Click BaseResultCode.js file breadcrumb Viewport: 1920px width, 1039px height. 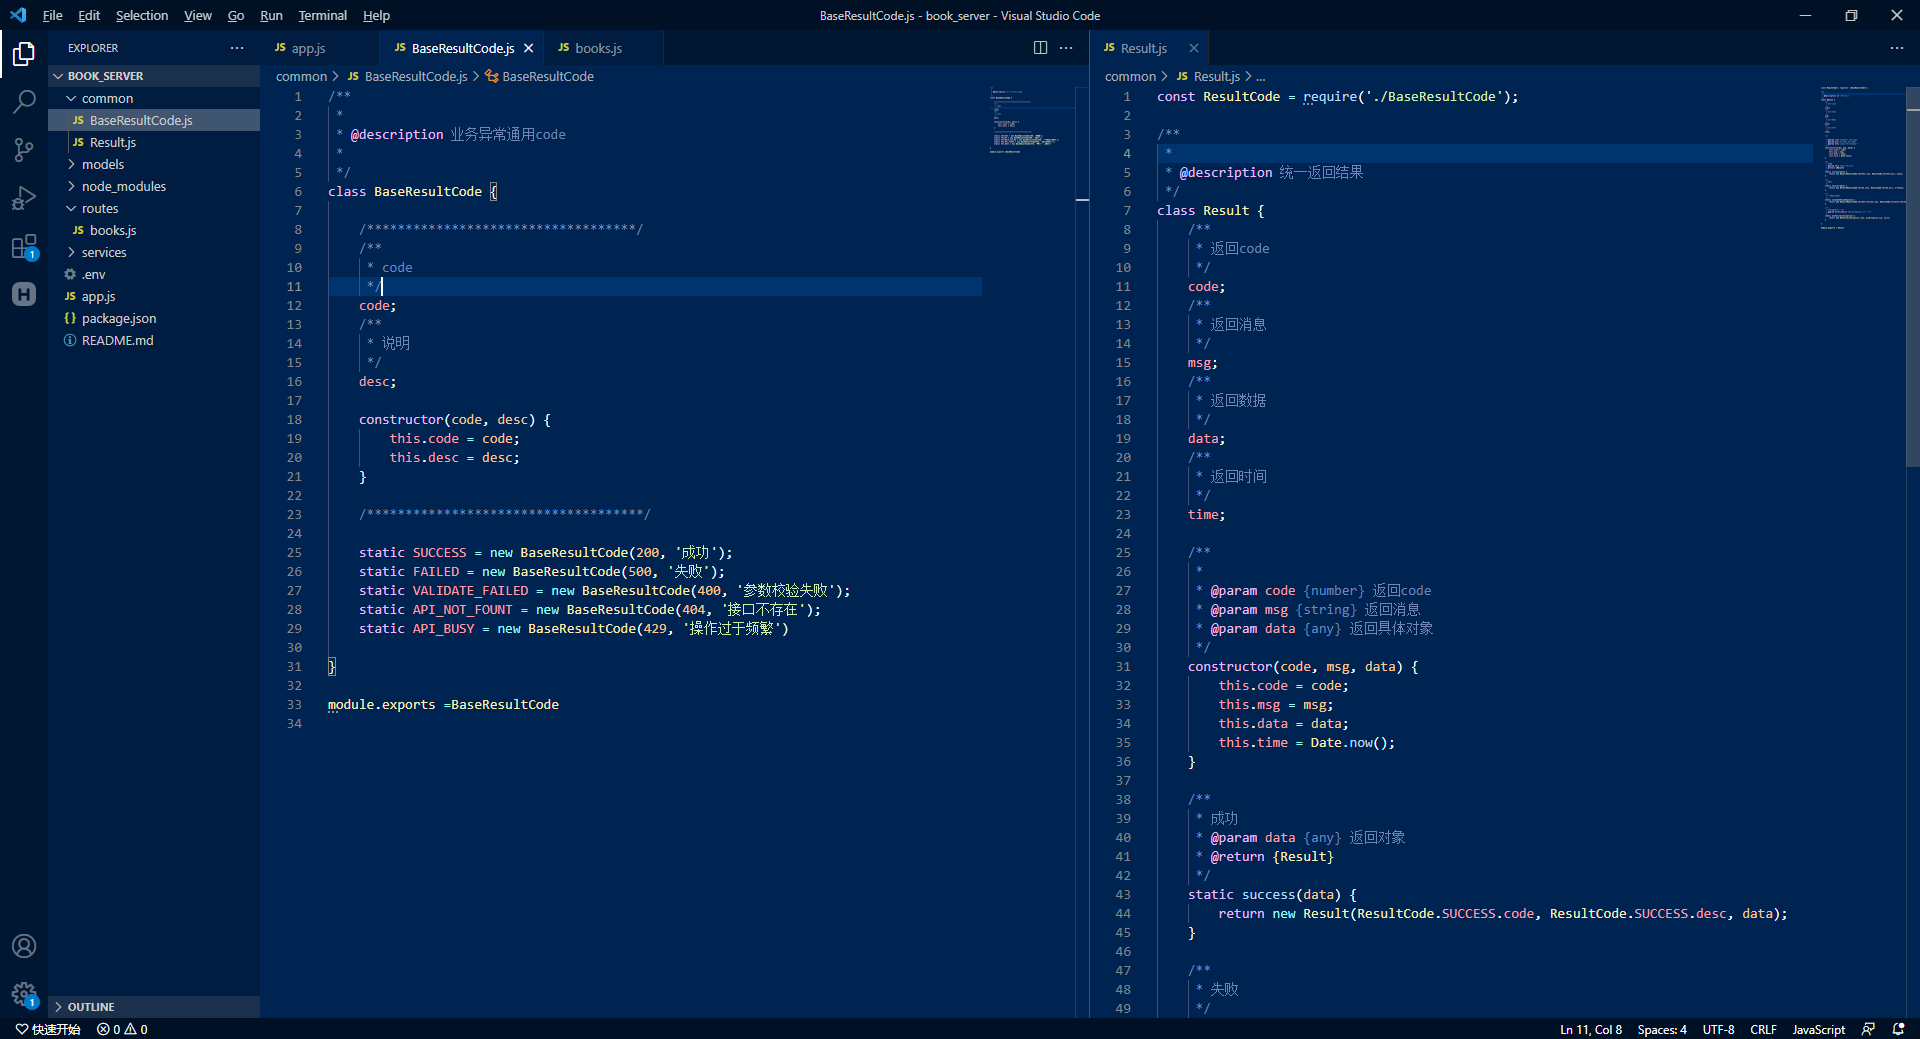click(407, 76)
